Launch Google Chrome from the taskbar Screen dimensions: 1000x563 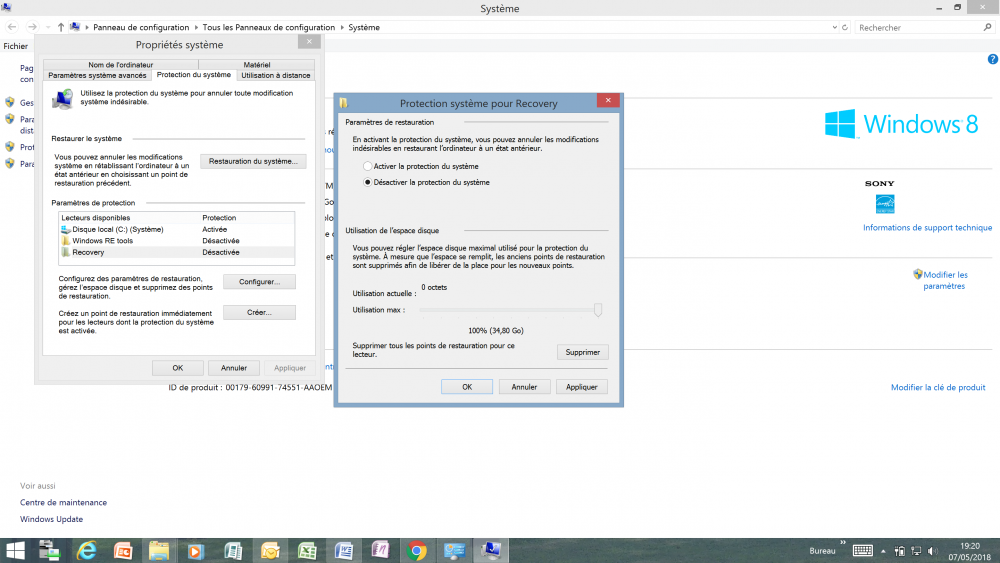tap(417, 550)
